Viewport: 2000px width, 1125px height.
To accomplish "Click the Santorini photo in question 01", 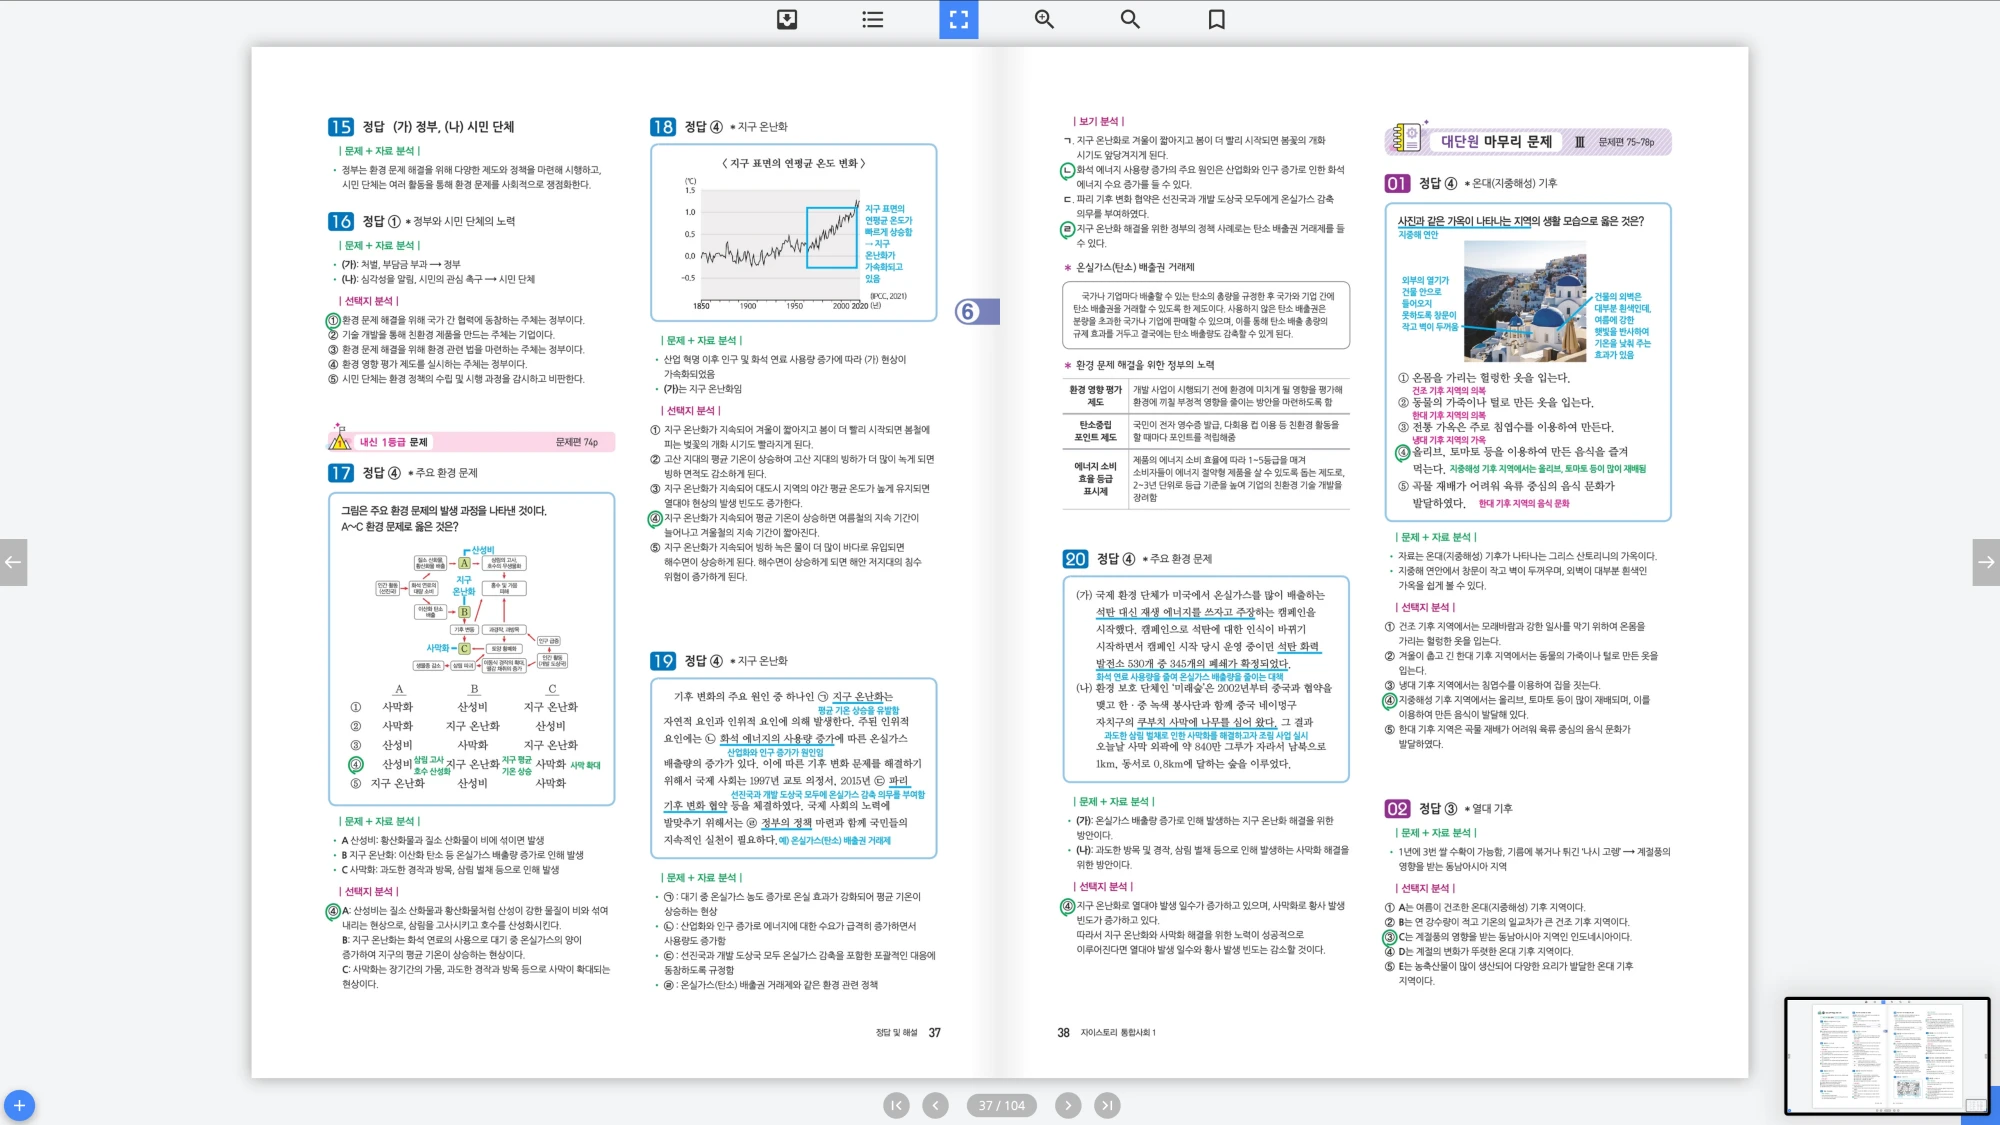I will click(1523, 301).
